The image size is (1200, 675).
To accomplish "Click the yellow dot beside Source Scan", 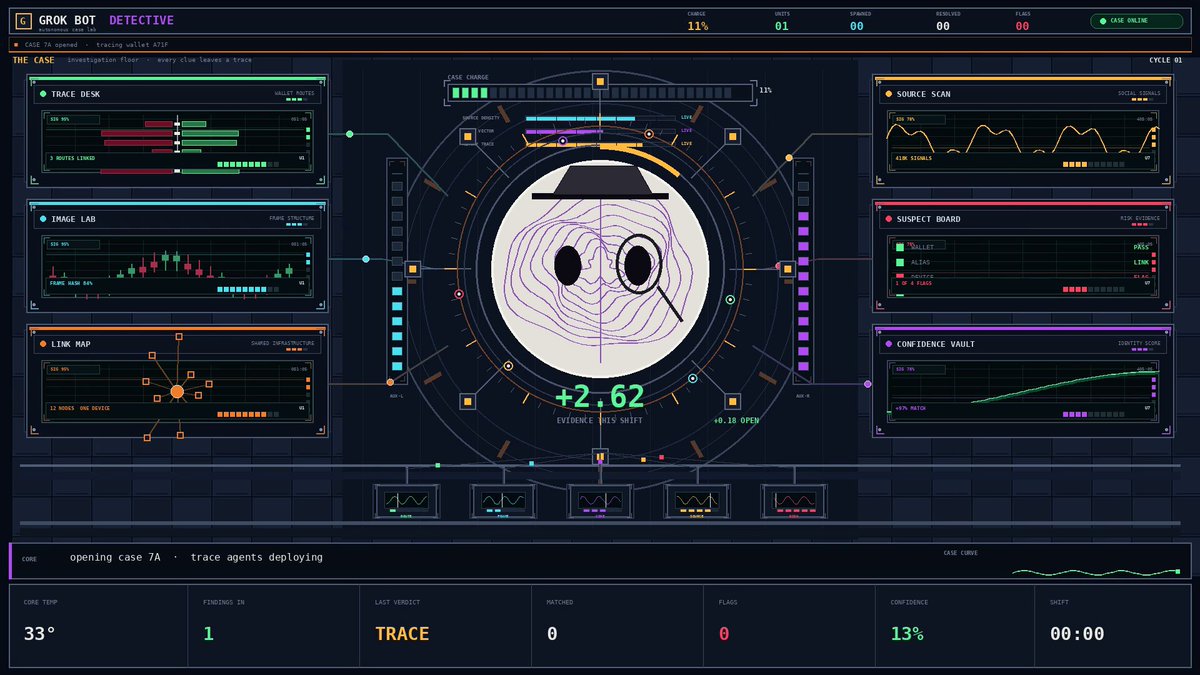I will (889, 94).
